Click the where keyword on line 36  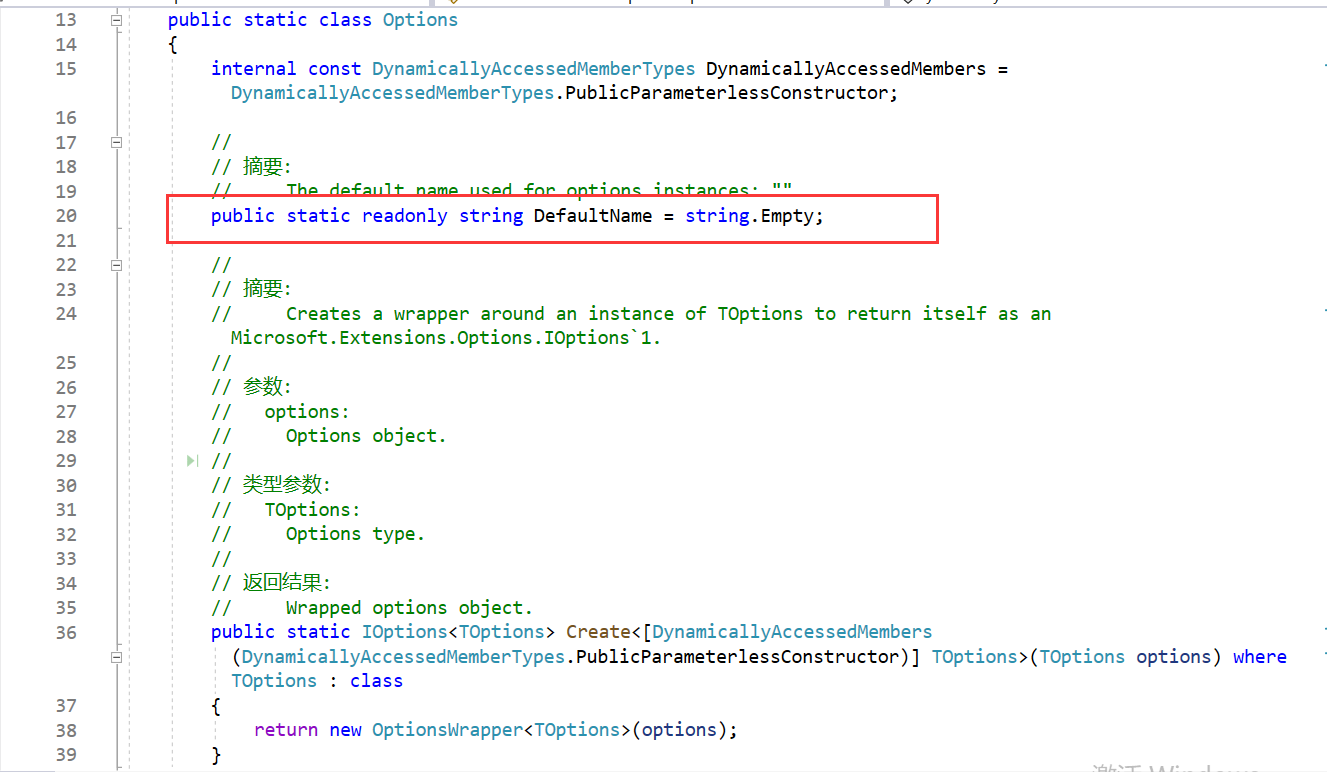pyautogui.click(x=1260, y=657)
